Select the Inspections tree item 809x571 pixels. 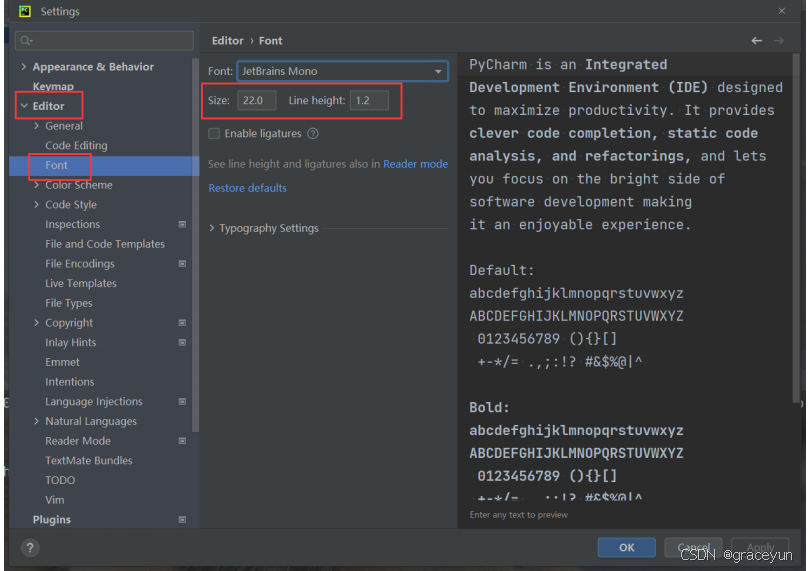(x=72, y=224)
